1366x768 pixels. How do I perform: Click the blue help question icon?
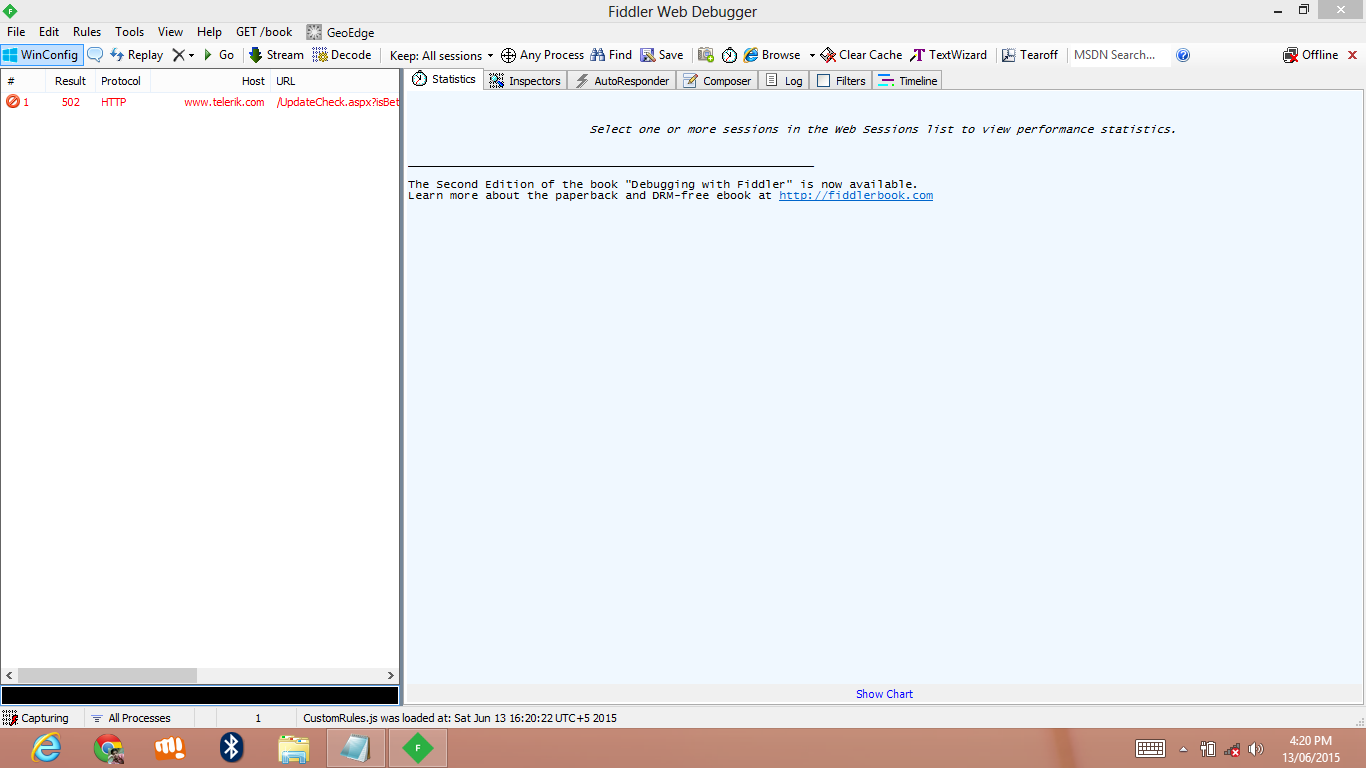pyautogui.click(x=1183, y=55)
